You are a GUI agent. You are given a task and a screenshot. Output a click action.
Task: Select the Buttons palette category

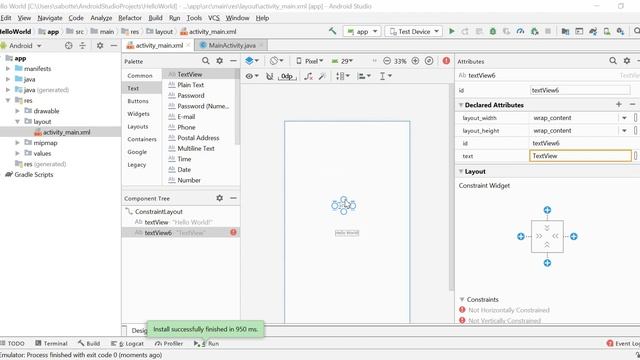(138, 101)
